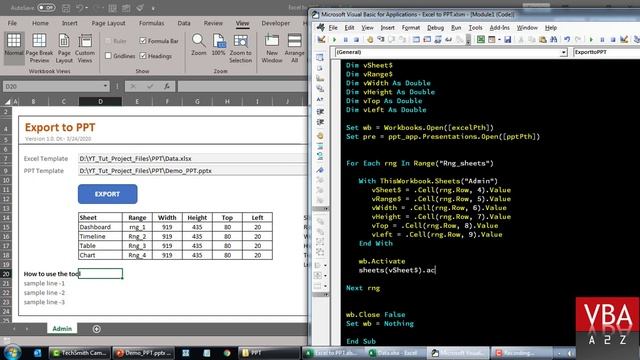
Task: Click the 'Chart' cell in Sheet column
Action: 100,255
